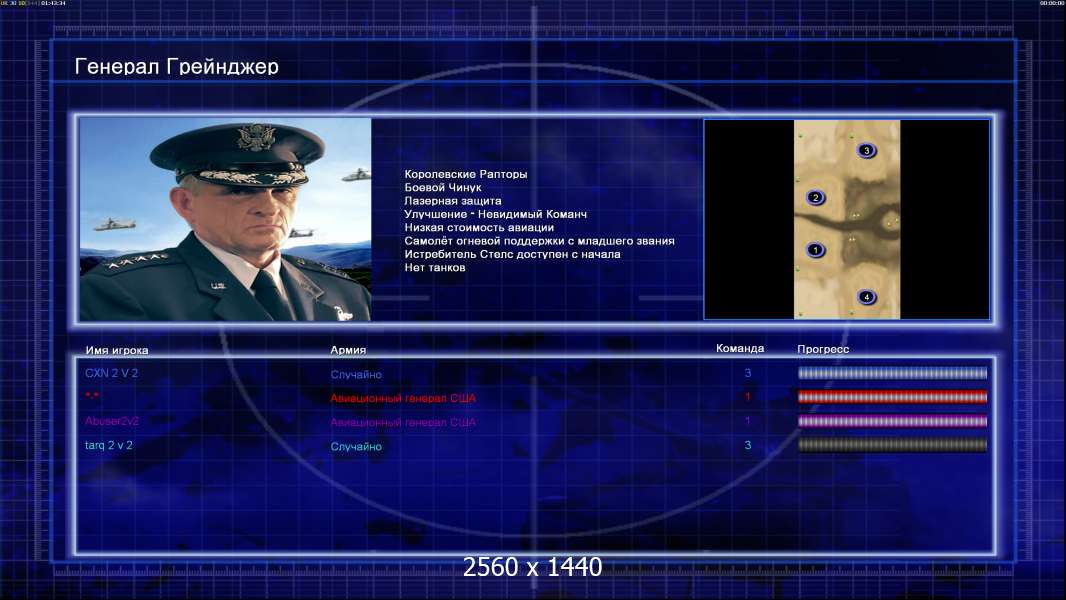Click player name 'Abuser2v2'
The width and height of the screenshot is (1066, 600).
click(x=111, y=421)
